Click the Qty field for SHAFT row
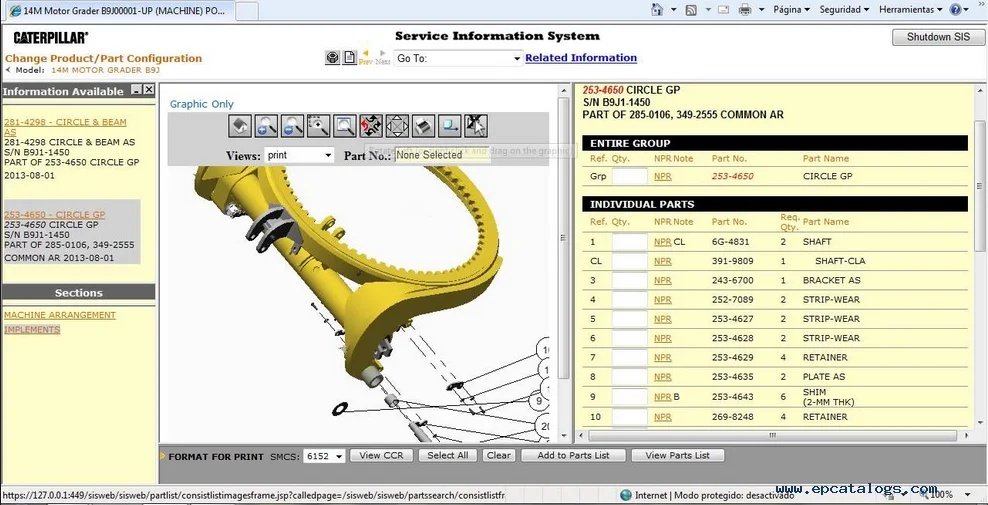Viewport: 988px width, 505px height. pyautogui.click(x=629, y=242)
